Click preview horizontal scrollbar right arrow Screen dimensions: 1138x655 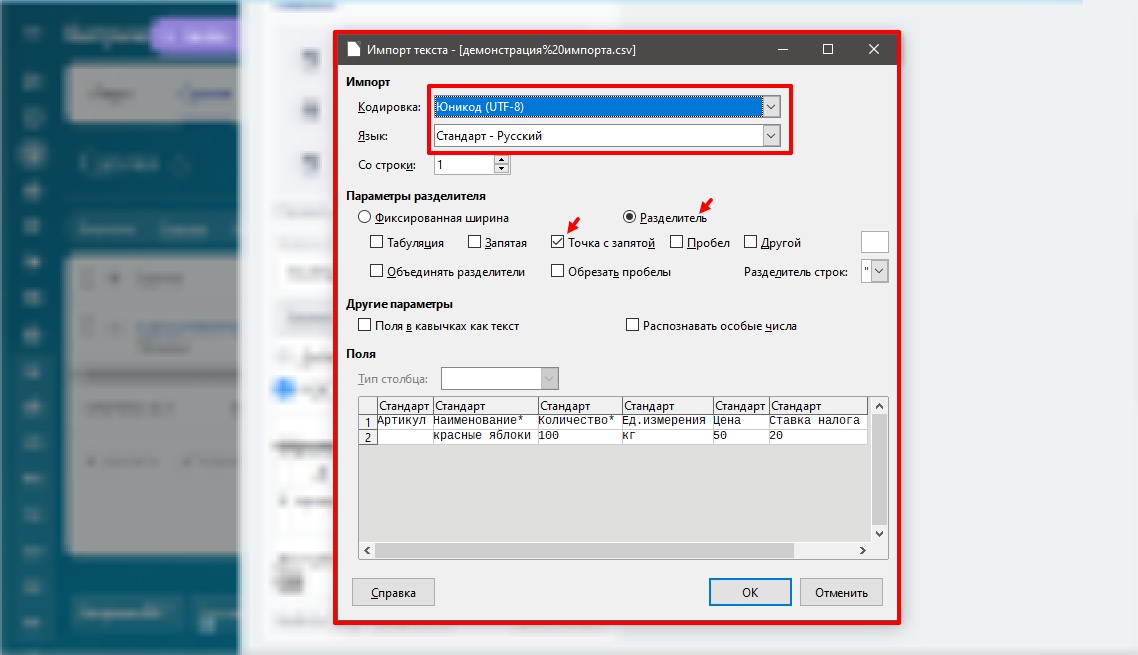pos(862,550)
